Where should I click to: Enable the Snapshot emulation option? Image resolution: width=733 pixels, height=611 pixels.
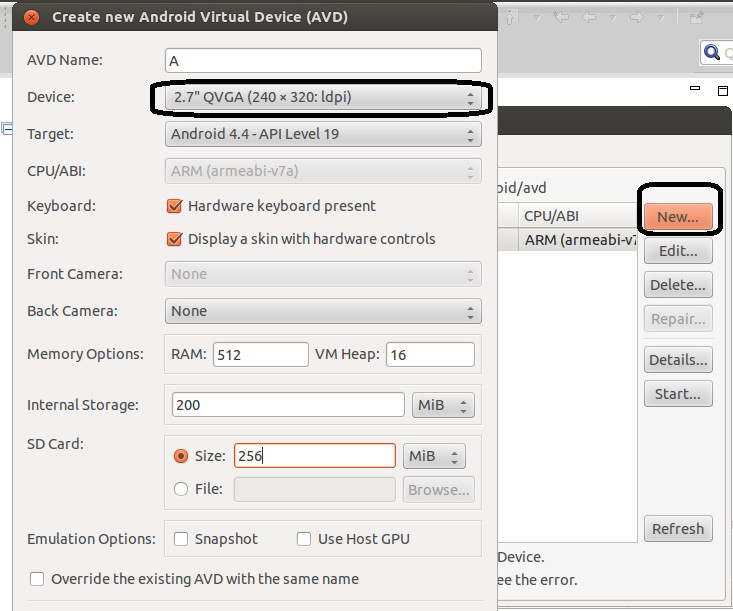181,539
